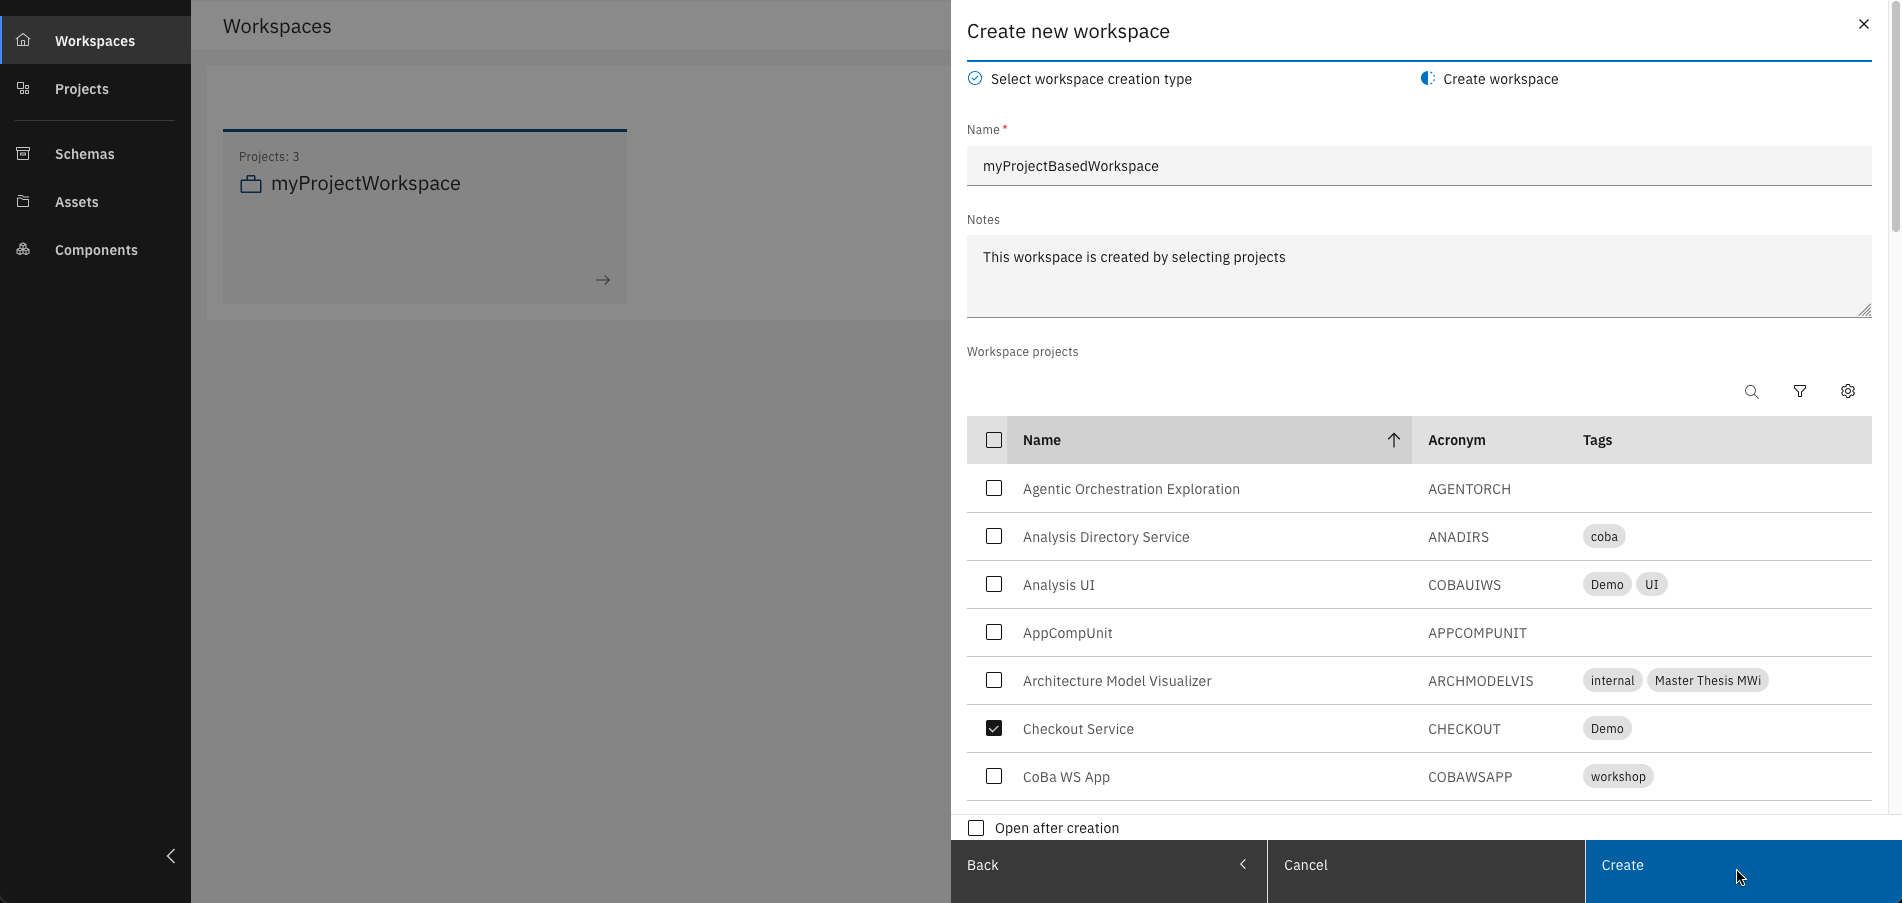1902x903 pixels.
Task: Click the search icon above projects table
Action: [1751, 392]
